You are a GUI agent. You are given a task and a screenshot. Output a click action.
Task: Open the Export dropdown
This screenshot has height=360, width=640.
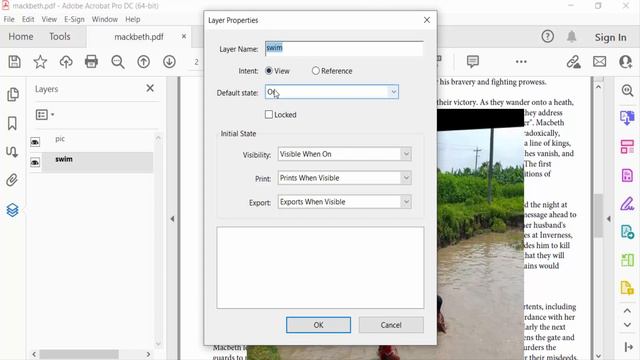[x=344, y=202]
